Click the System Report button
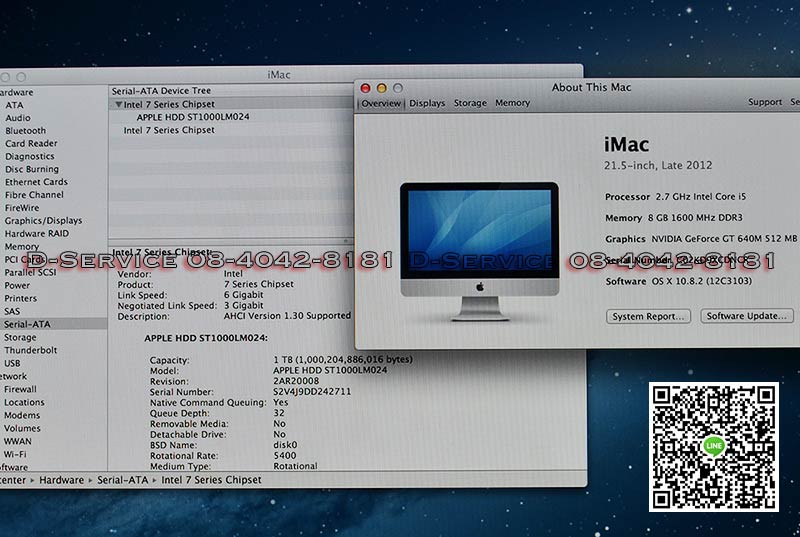This screenshot has height=537, width=800. coord(648,316)
